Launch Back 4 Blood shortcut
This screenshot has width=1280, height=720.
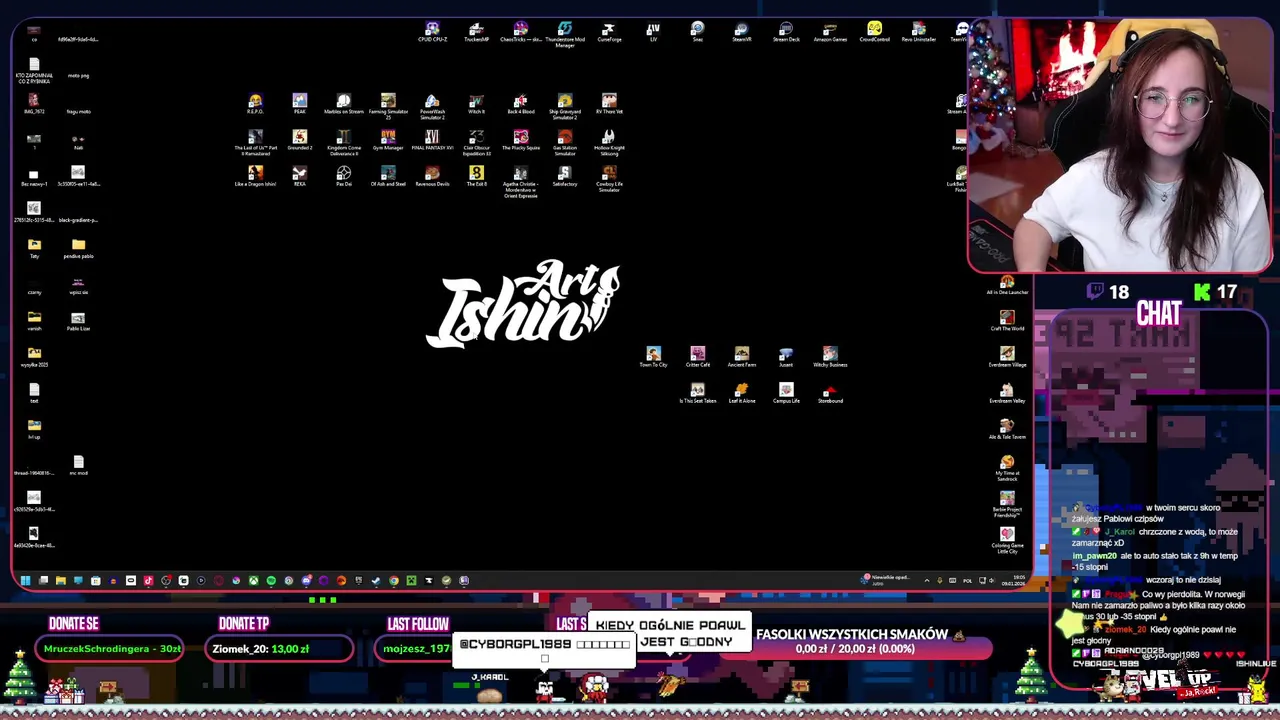pyautogui.click(x=520, y=104)
